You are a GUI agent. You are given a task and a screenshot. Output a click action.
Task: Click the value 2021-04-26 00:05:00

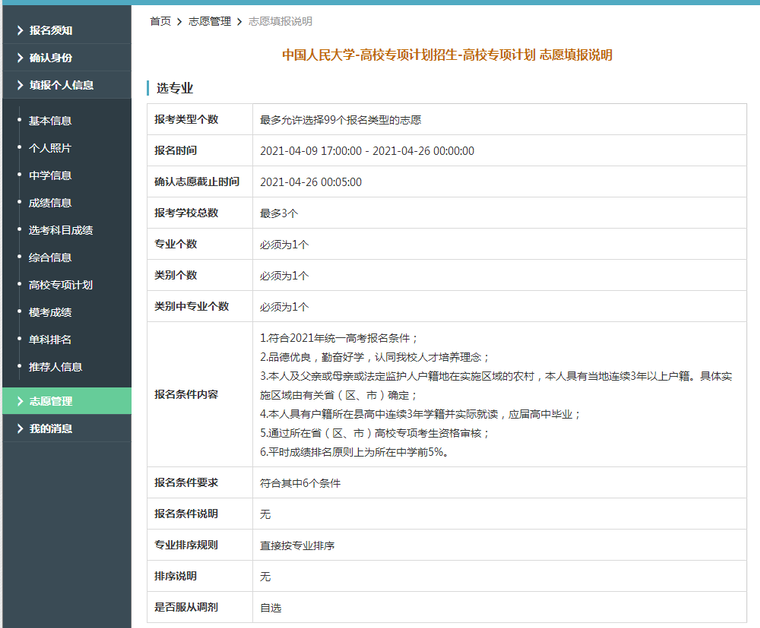311,182
